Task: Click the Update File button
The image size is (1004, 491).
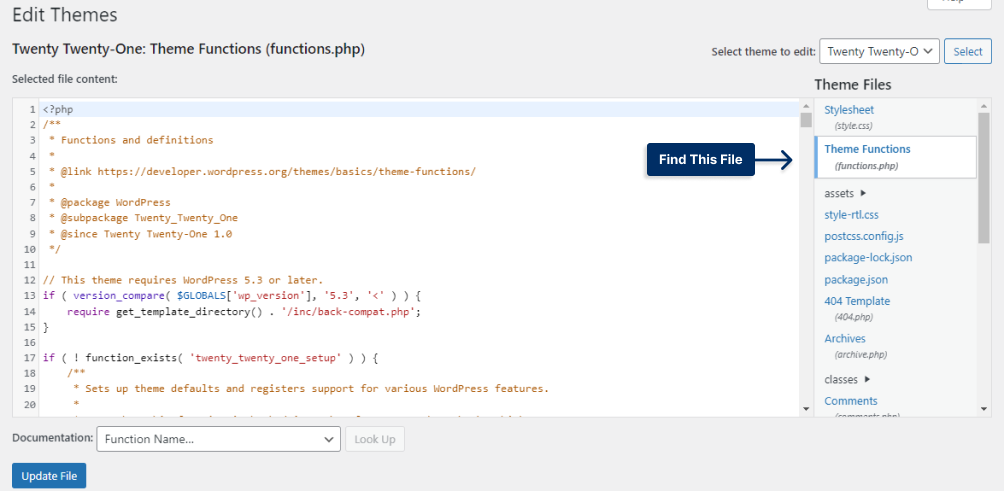Action: pyautogui.click(x=49, y=476)
